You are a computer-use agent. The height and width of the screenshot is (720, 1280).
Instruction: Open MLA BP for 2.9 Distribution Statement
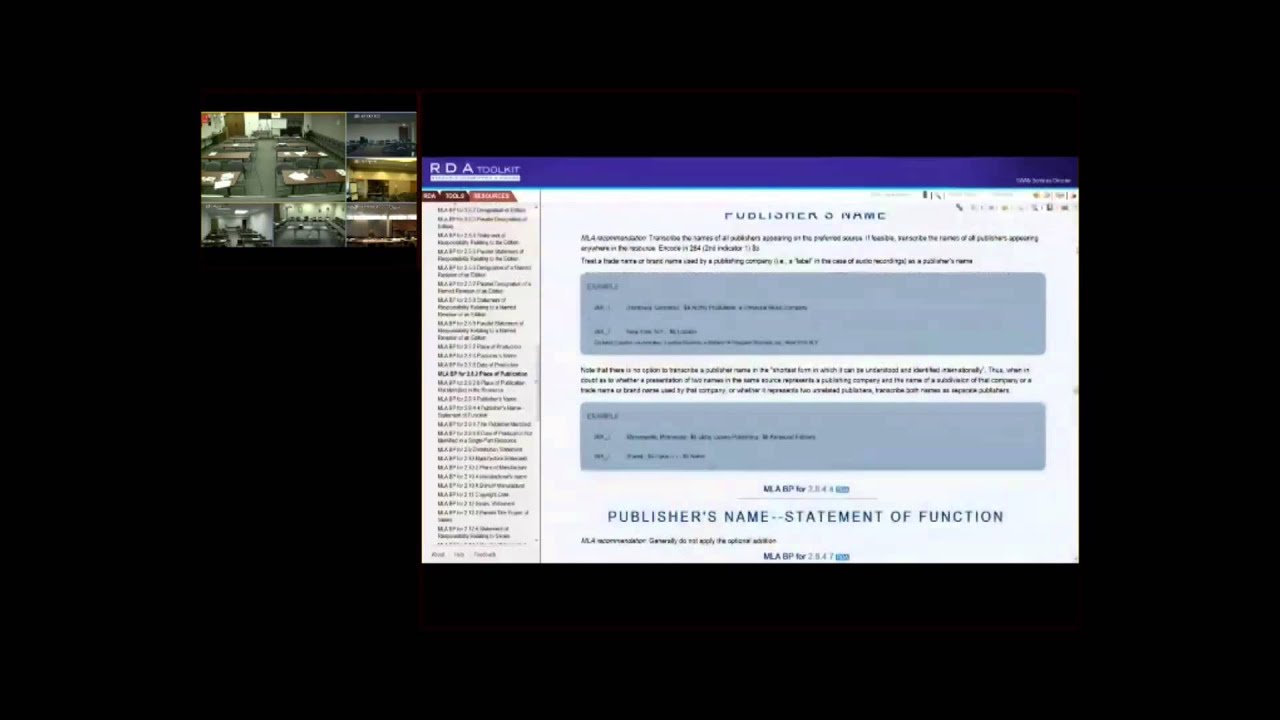tap(480, 450)
